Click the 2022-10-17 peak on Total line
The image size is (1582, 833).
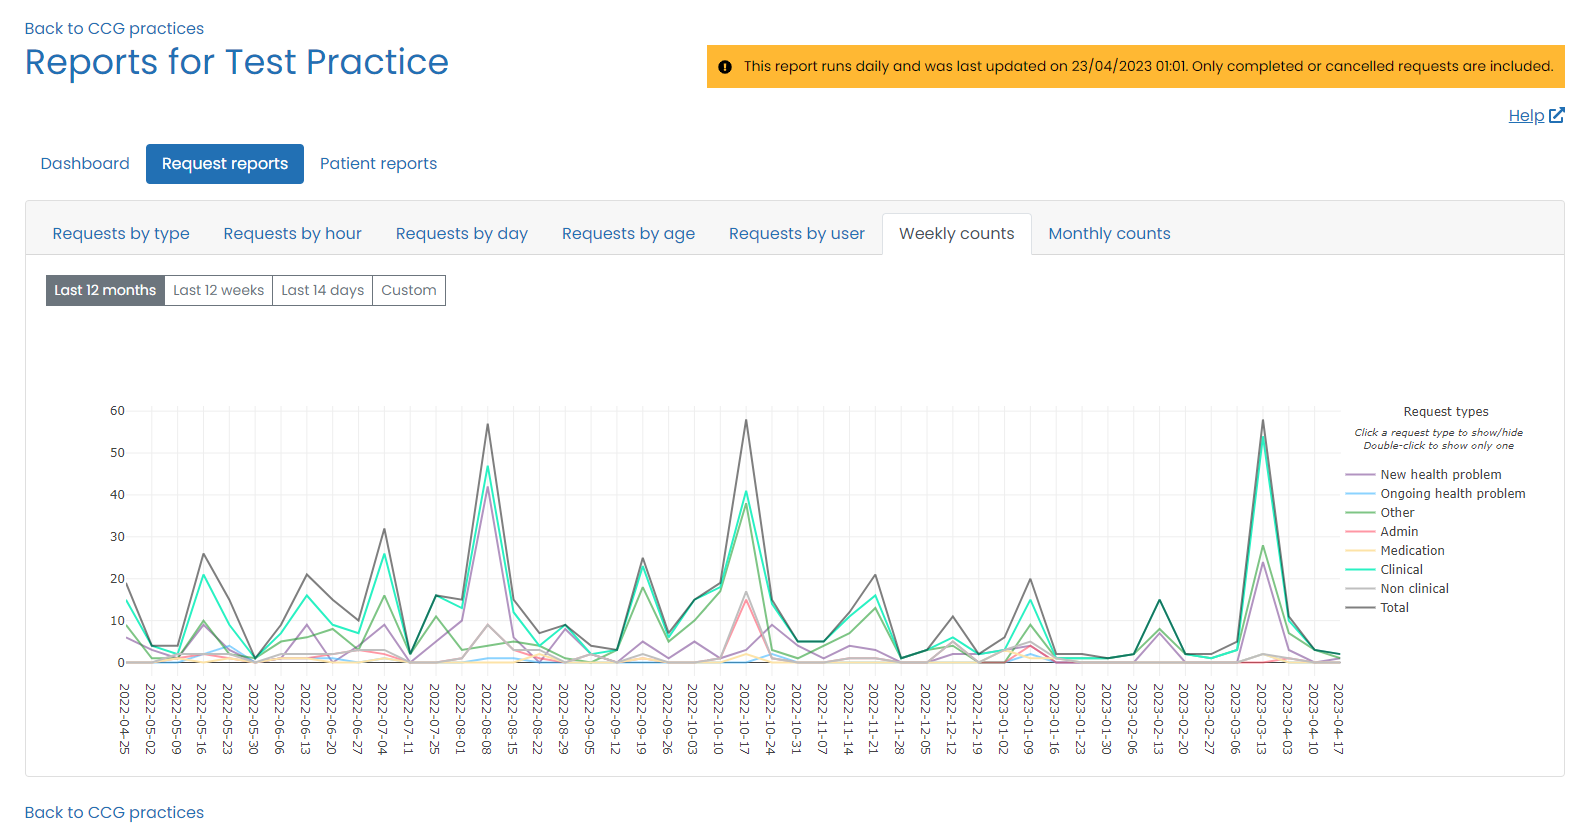pos(746,421)
